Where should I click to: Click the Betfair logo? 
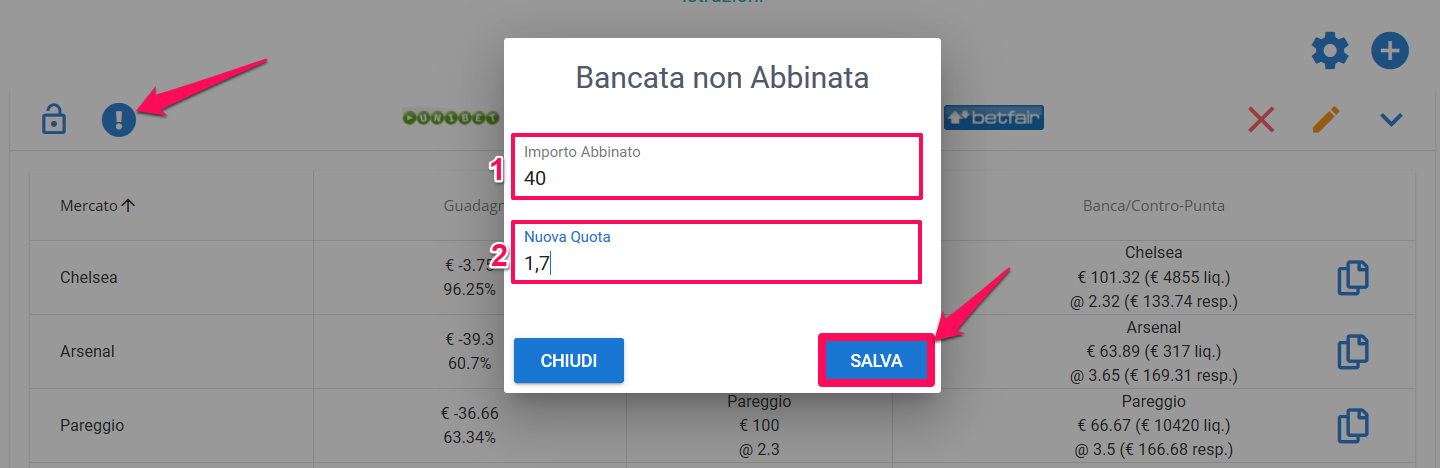click(x=993, y=118)
